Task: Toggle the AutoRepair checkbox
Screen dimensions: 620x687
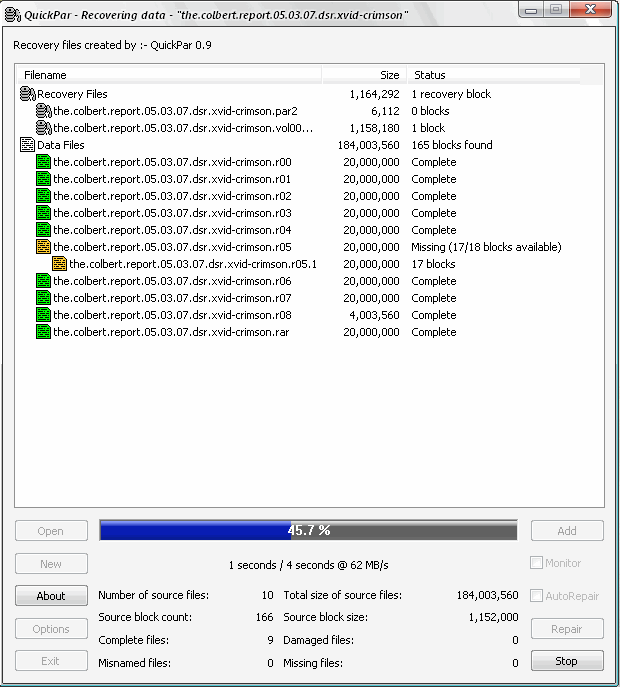Action: tap(536, 595)
